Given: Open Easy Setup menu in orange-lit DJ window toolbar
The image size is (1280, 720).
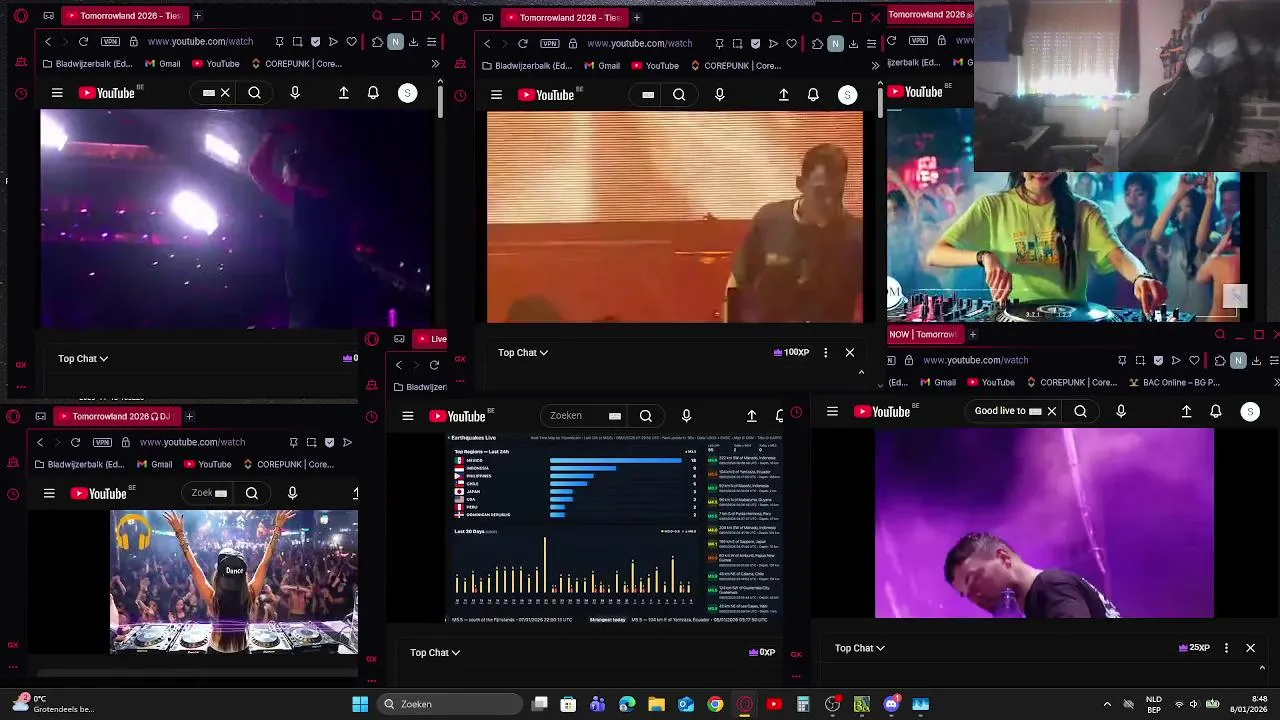Looking at the screenshot, I should click(x=871, y=44).
